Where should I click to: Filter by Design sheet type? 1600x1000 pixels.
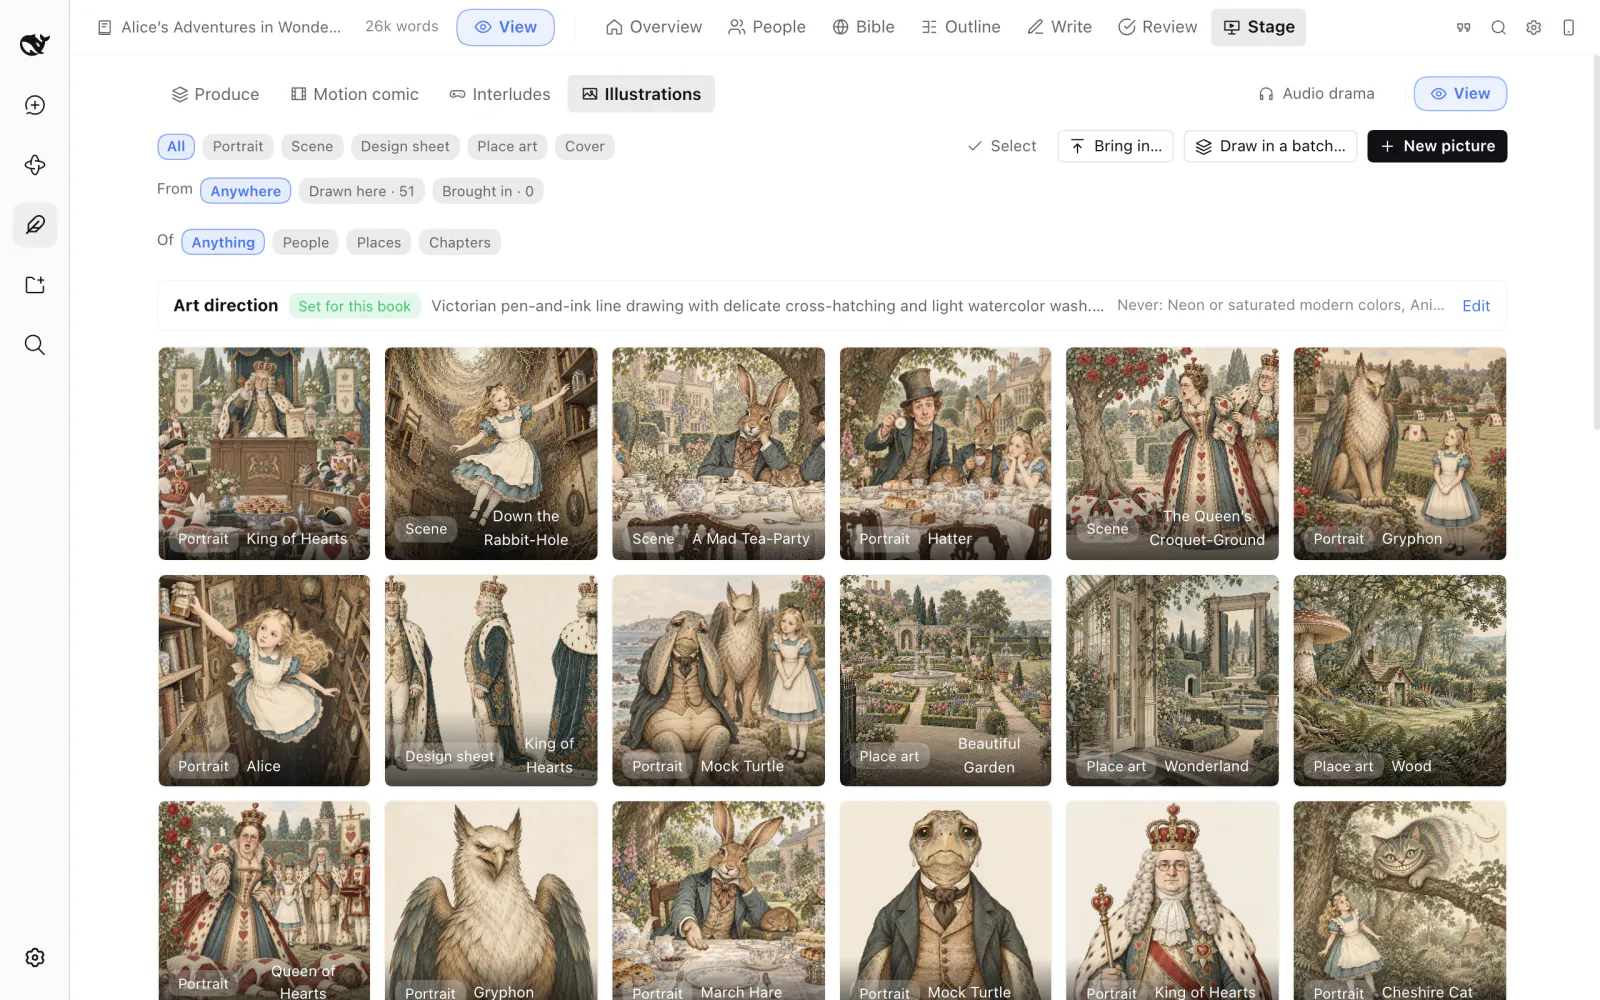pos(405,146)
